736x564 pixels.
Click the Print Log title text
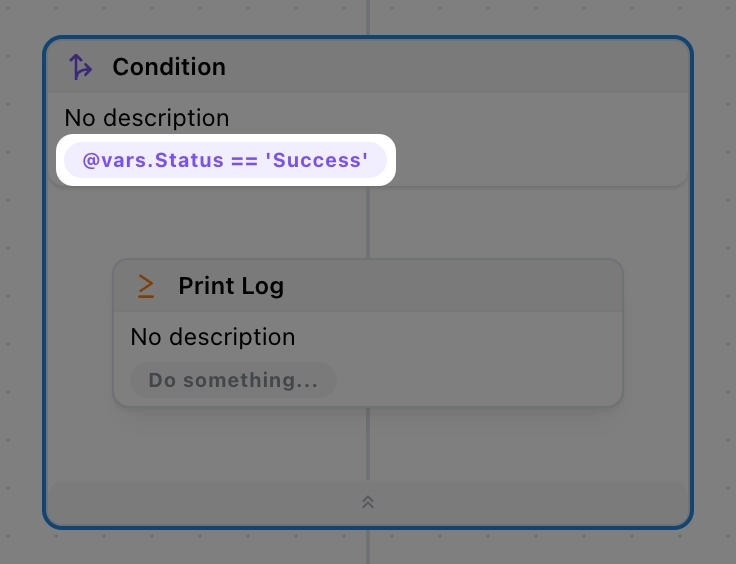(231, 286)
